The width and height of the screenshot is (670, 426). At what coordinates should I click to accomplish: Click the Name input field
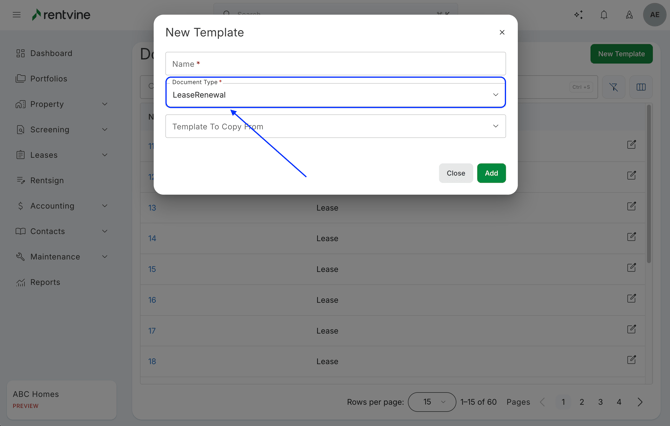(335, 64)
